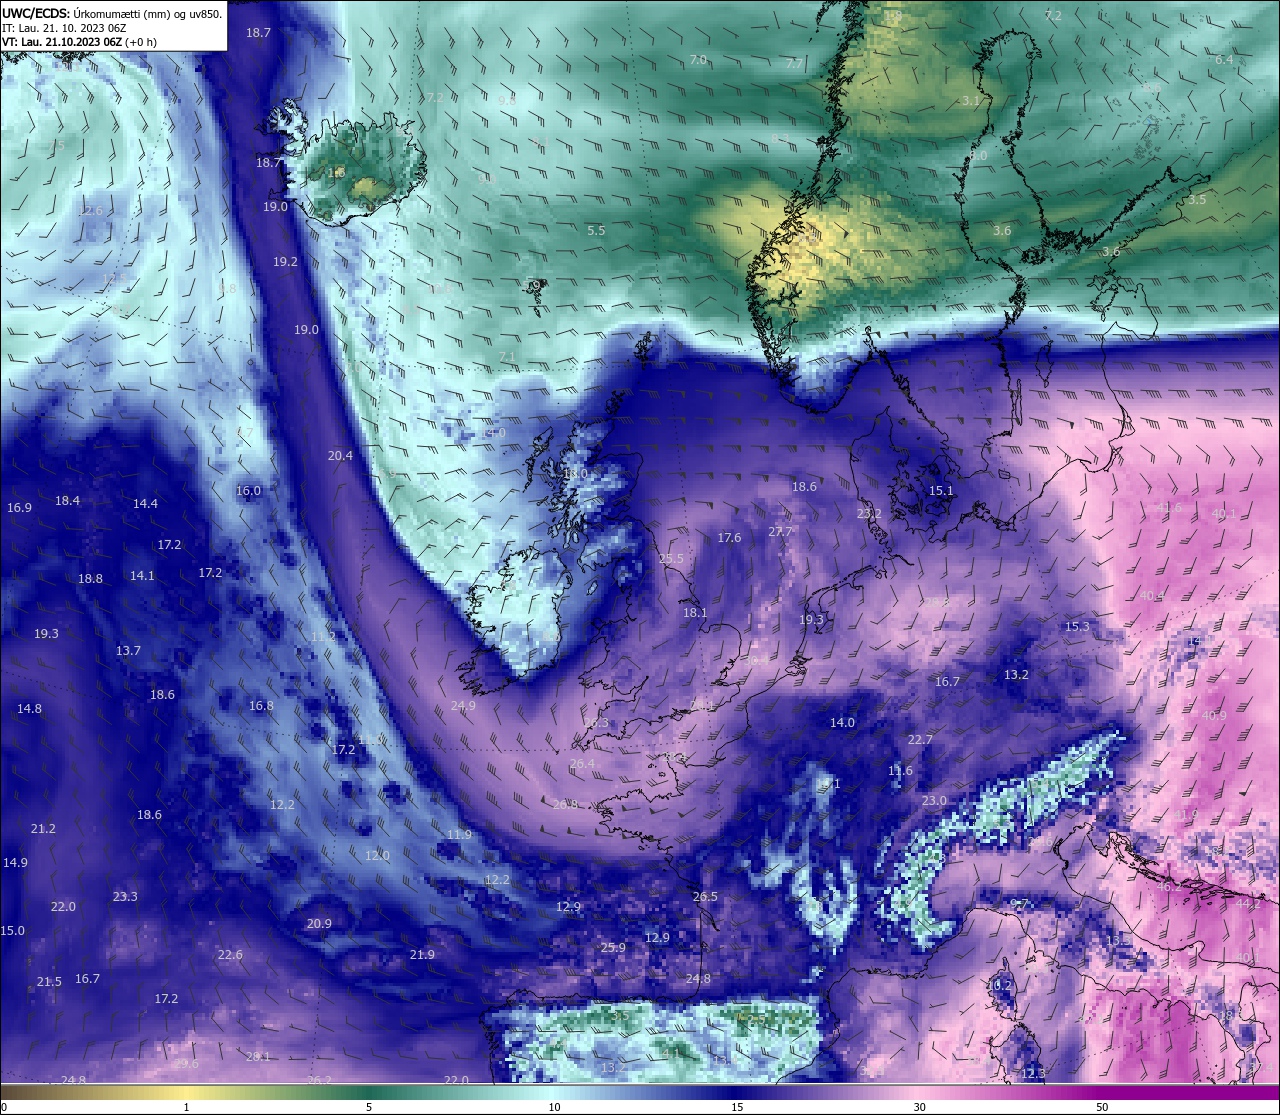Image resolution: width=1280 pixels, height=1115 pixels.
Task: Click the 44.2 value on the map
Action: [x=1248, y=904]
